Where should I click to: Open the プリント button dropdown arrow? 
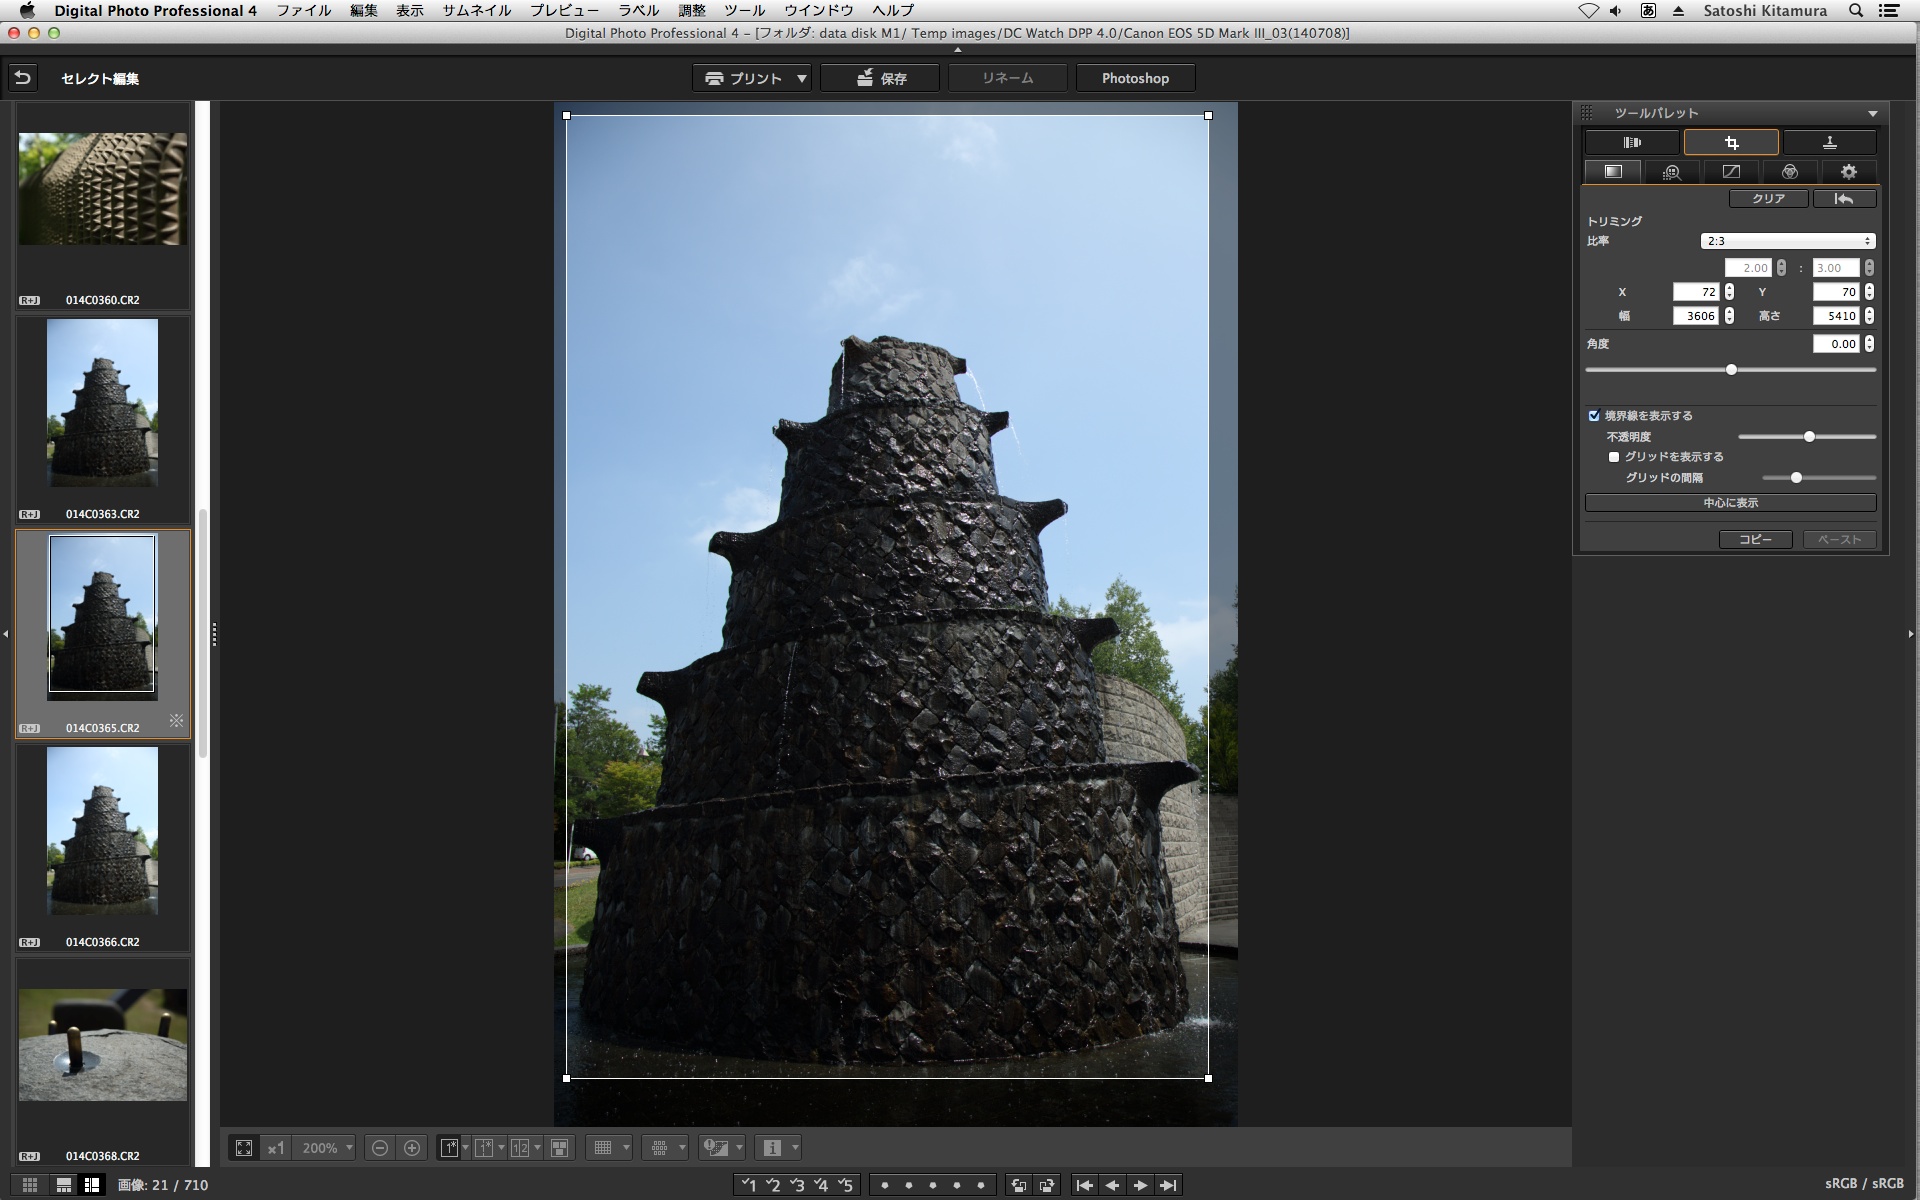802,78
